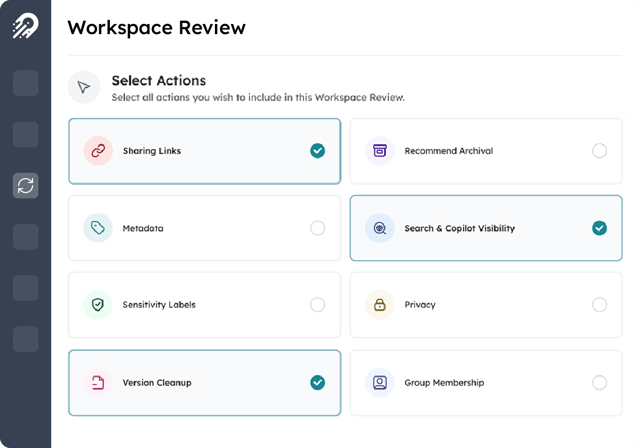Click the rocket logo in sidebar
Viewport: 640px width, 448px height.
[25, 26]
